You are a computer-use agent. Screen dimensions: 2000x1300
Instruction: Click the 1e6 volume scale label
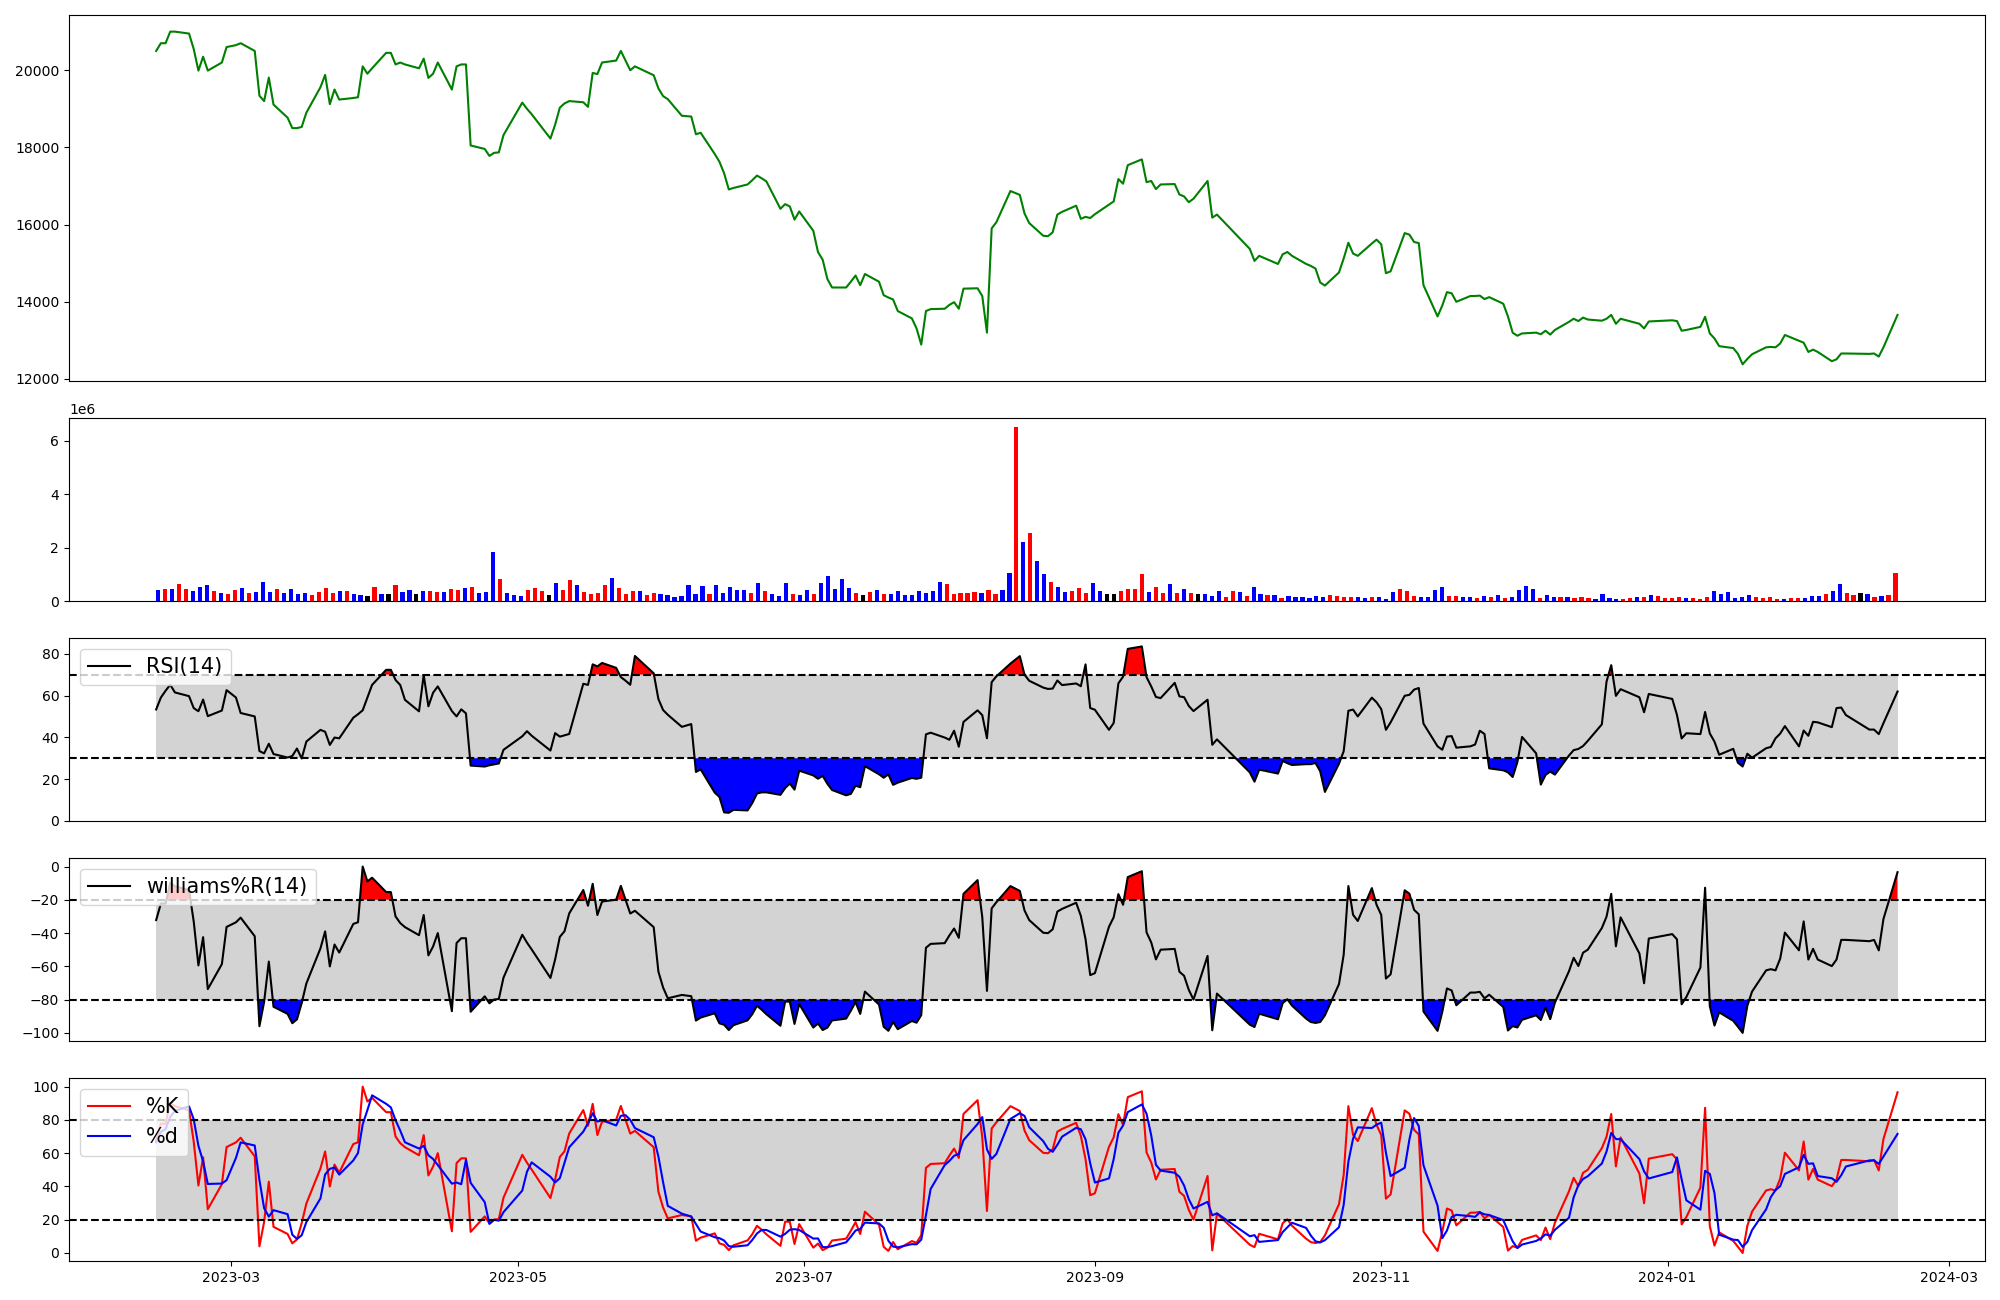tap(82, 409)
